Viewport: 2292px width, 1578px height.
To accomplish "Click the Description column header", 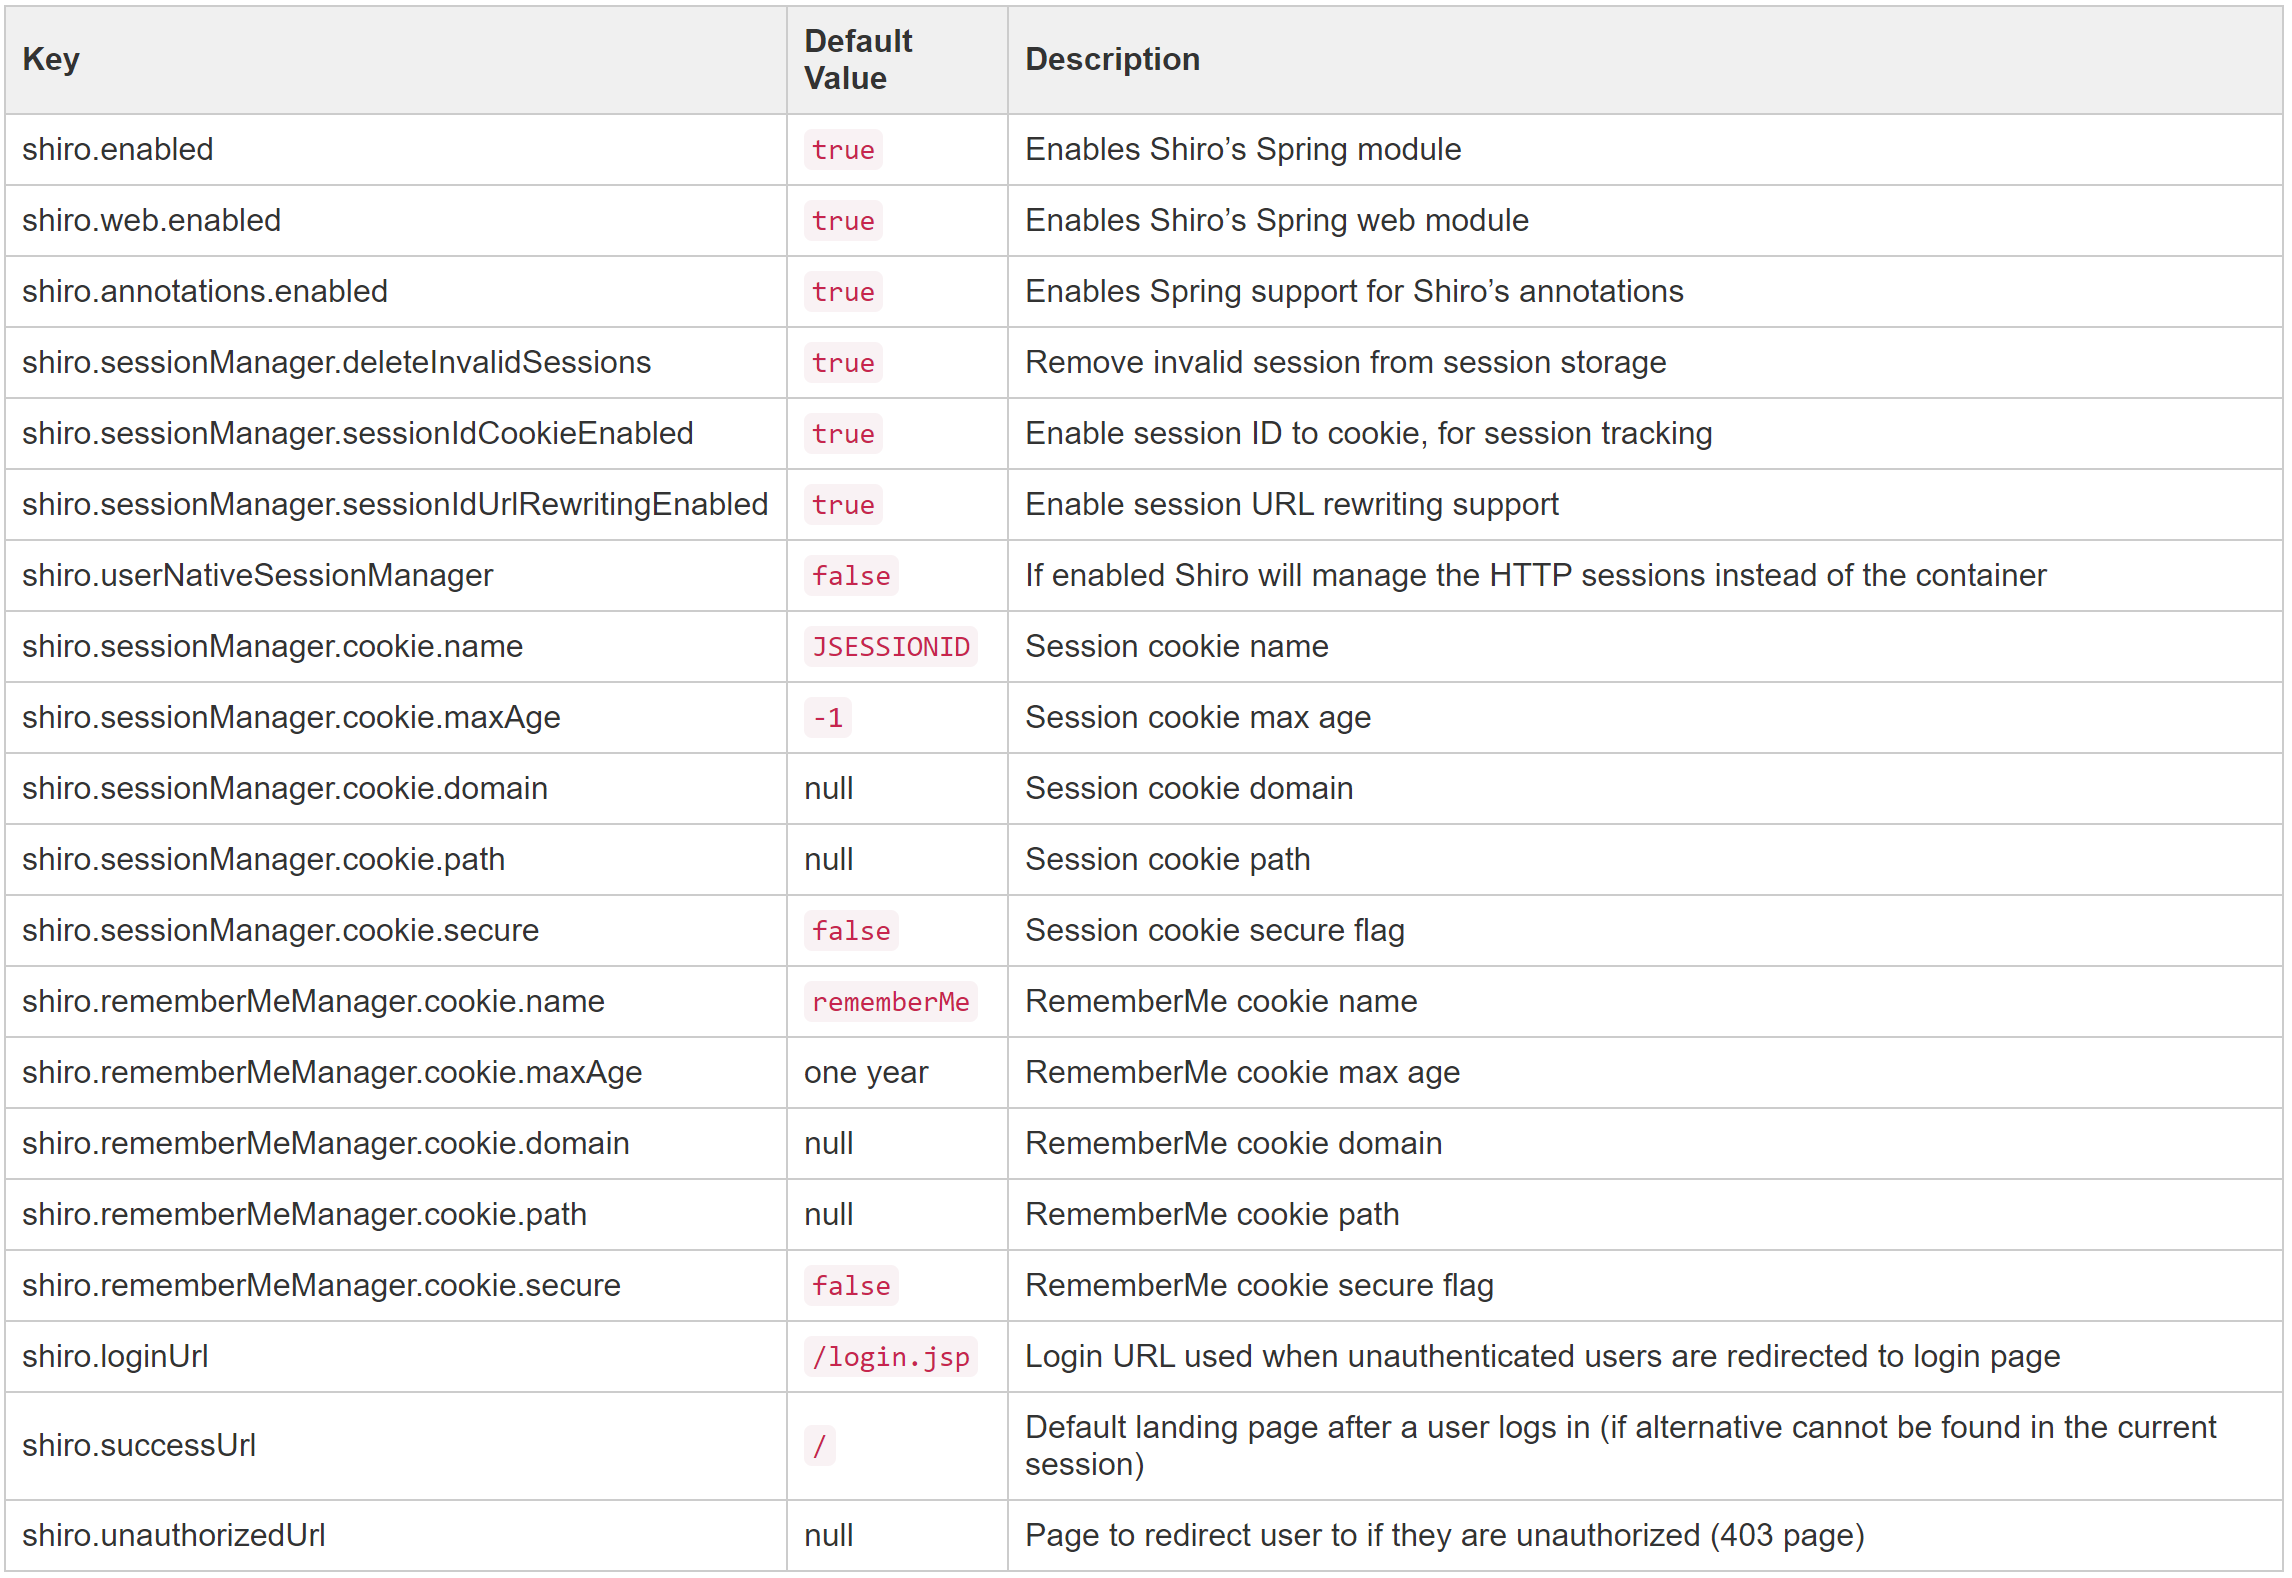I will [x=1111, y=59].
